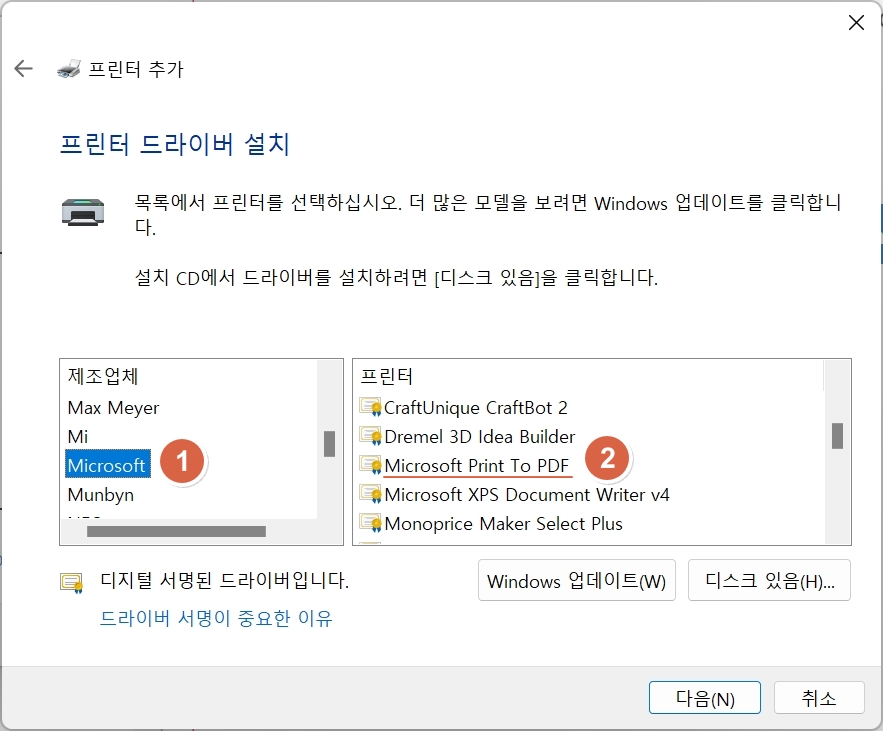Click the Windows 업데이트(W) button

(x=577, y=580)
